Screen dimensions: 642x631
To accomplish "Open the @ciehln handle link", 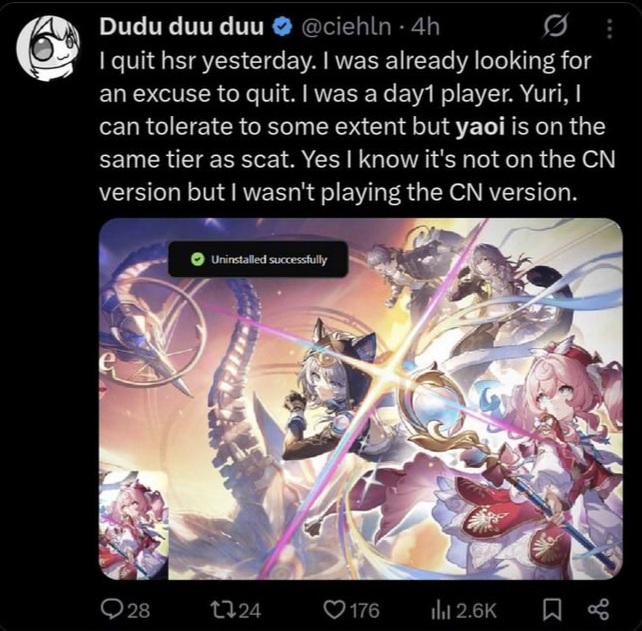I will click(346, 27).
